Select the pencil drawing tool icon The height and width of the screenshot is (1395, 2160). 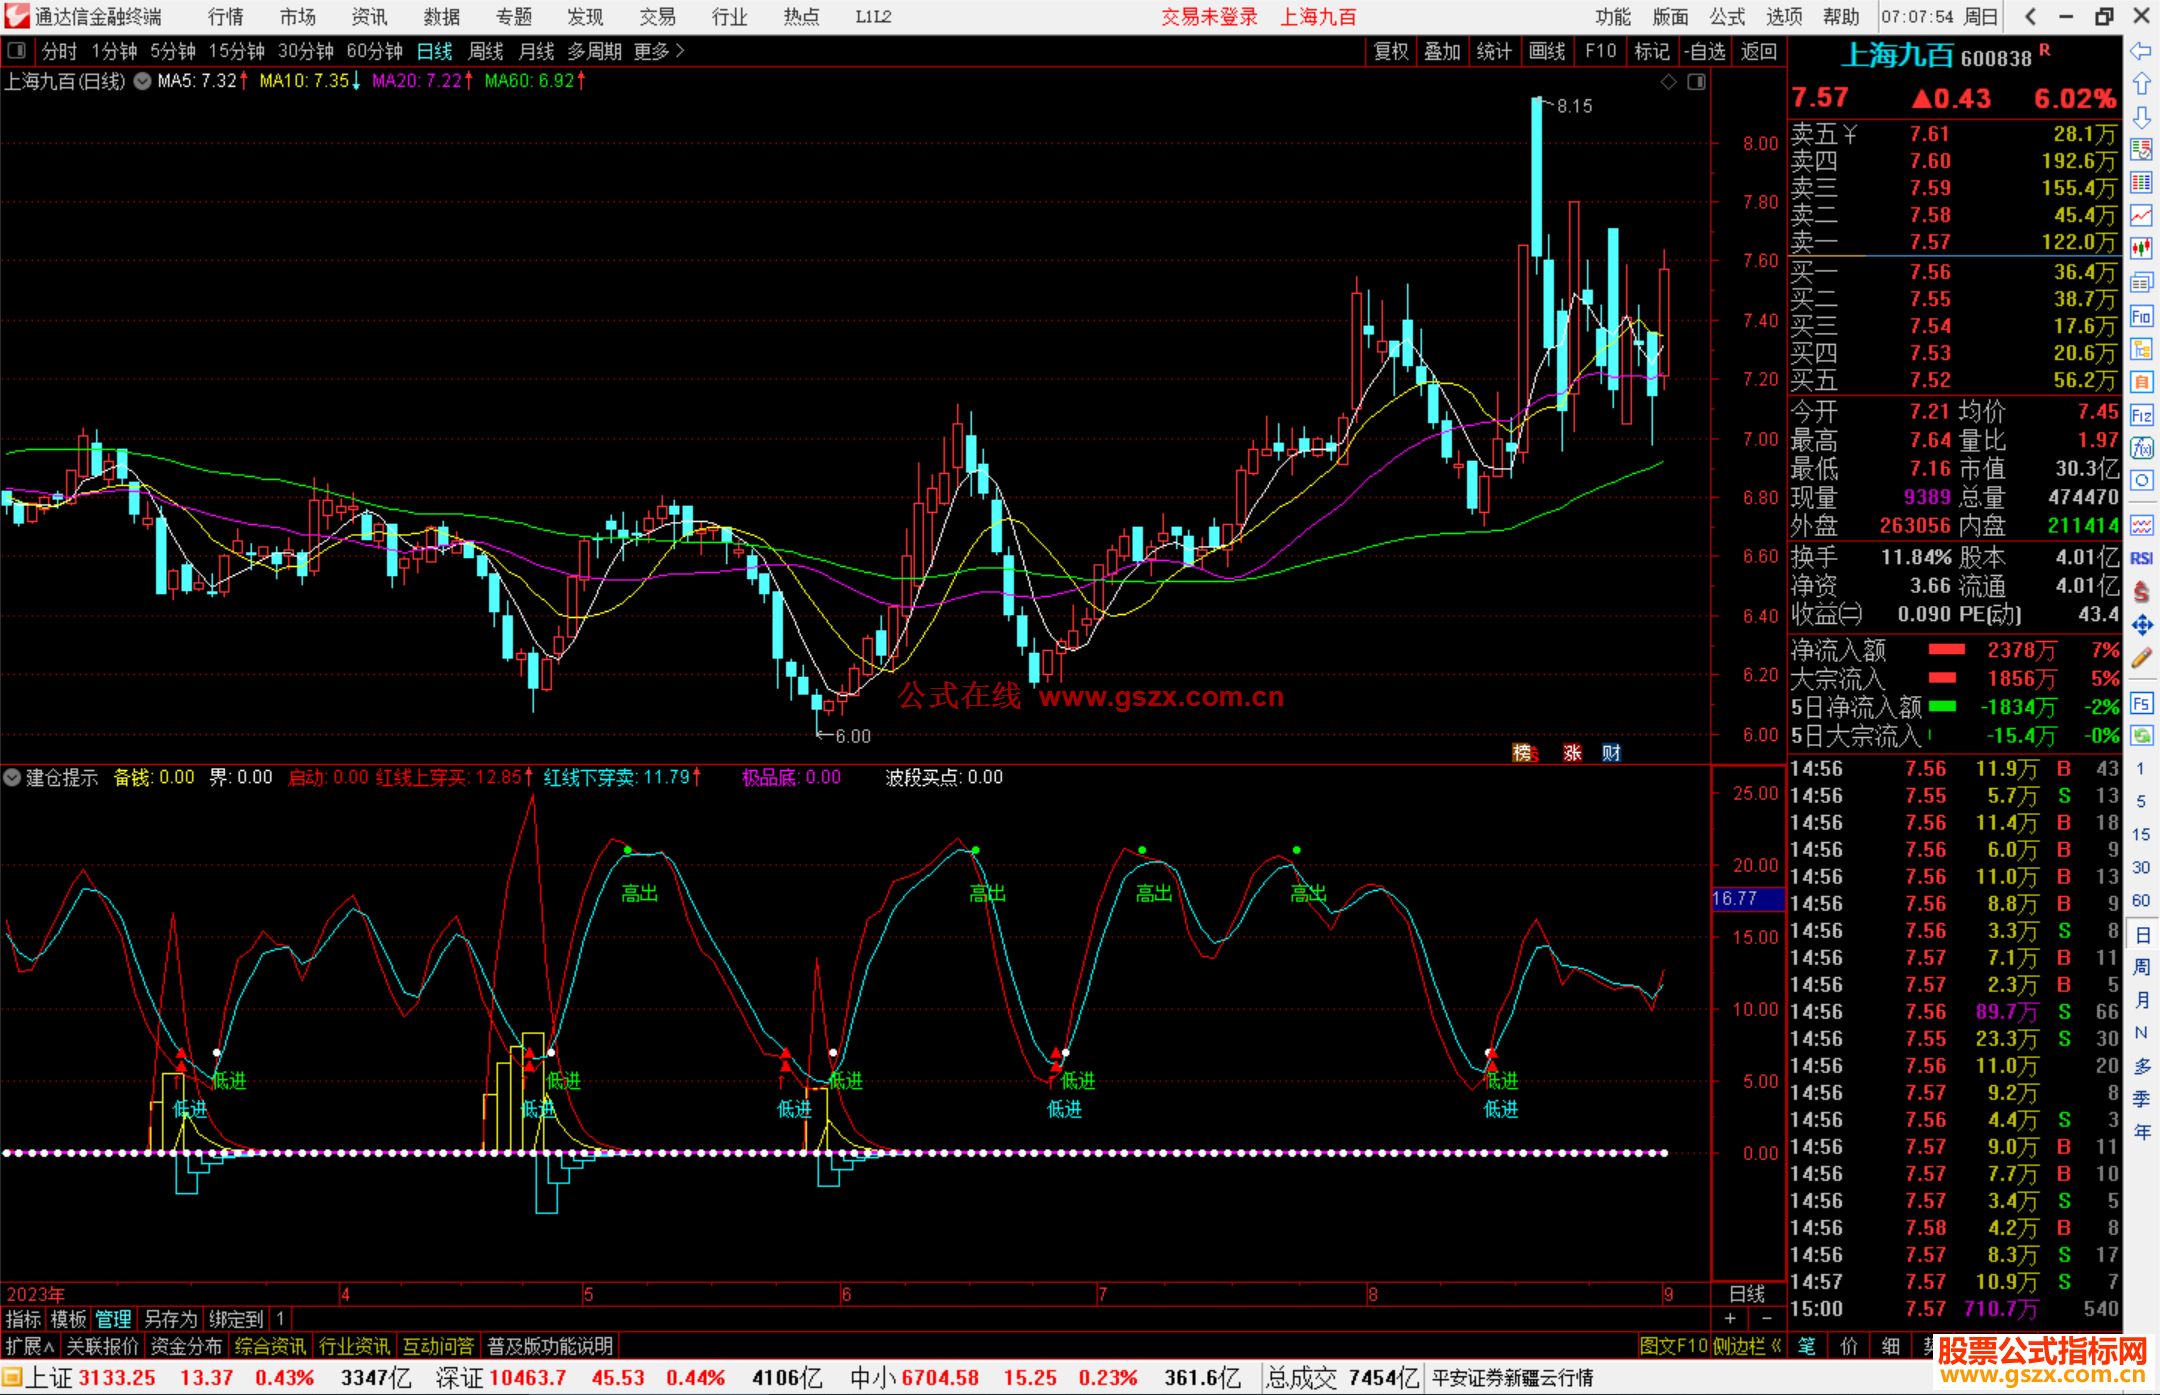point(2141,658)
